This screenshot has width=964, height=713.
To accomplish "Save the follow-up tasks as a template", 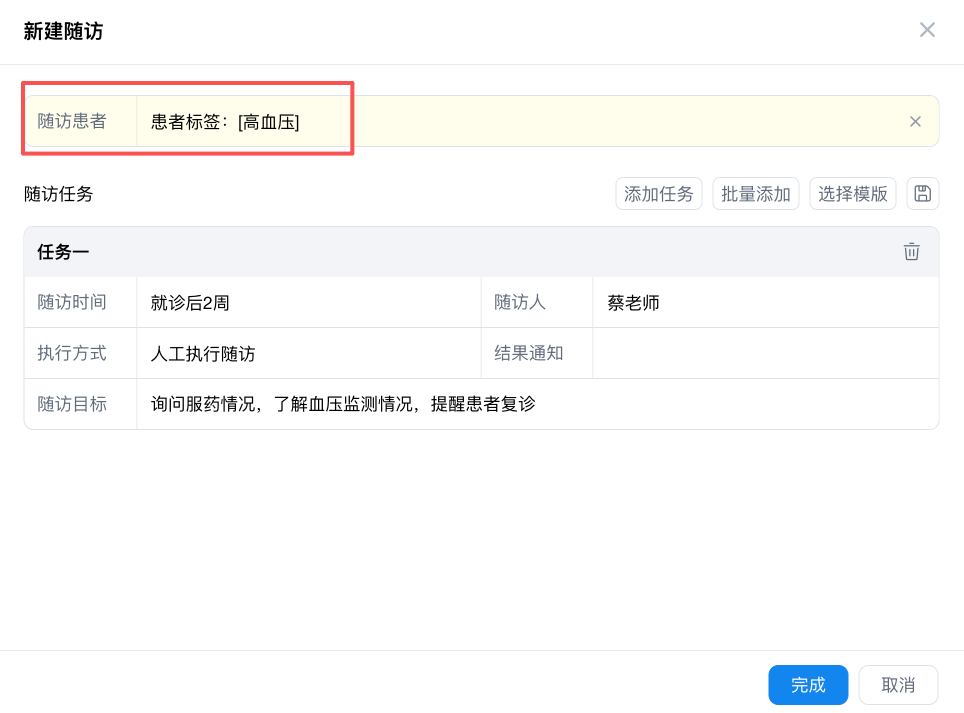I will (x=922, y=193).
